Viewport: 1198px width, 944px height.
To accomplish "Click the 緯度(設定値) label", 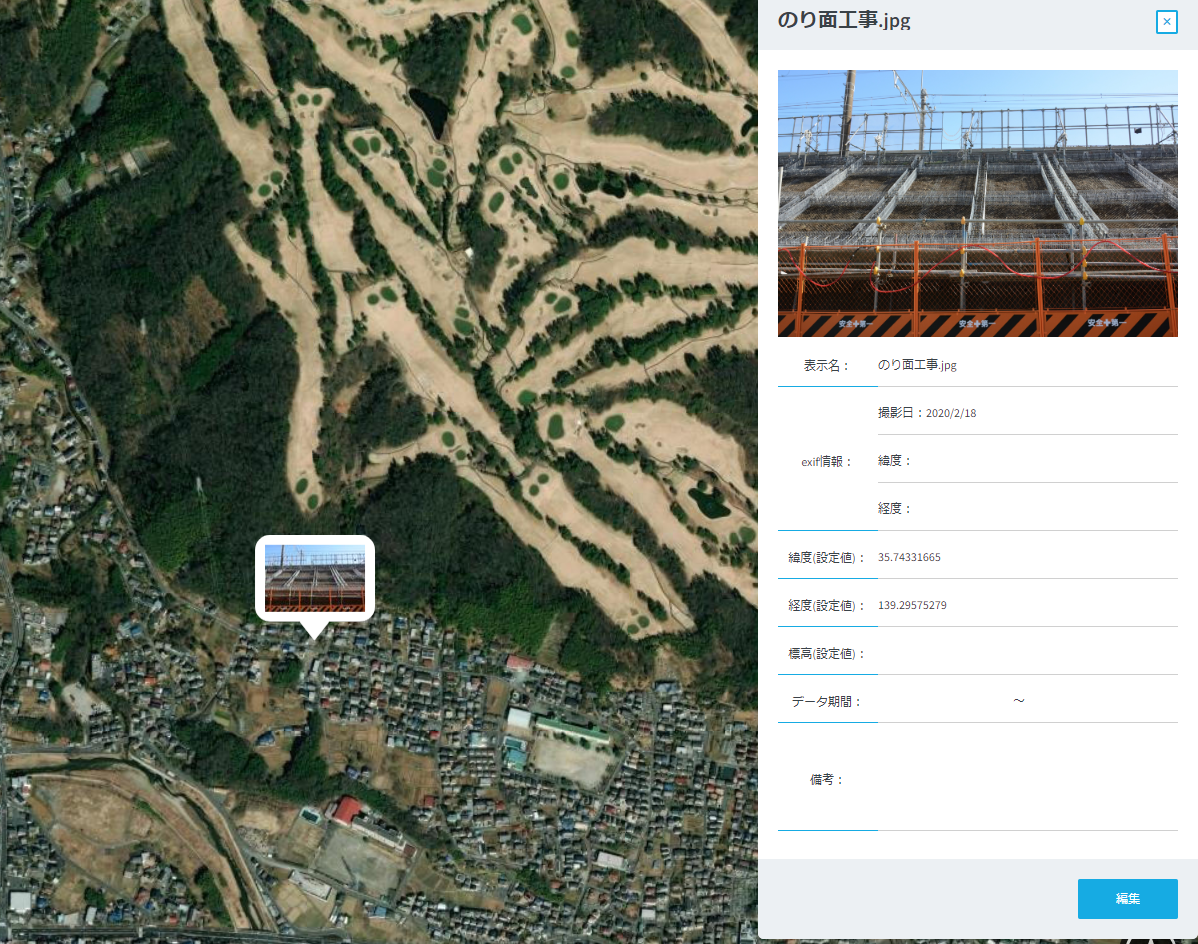I will click(x=826, y=557).
